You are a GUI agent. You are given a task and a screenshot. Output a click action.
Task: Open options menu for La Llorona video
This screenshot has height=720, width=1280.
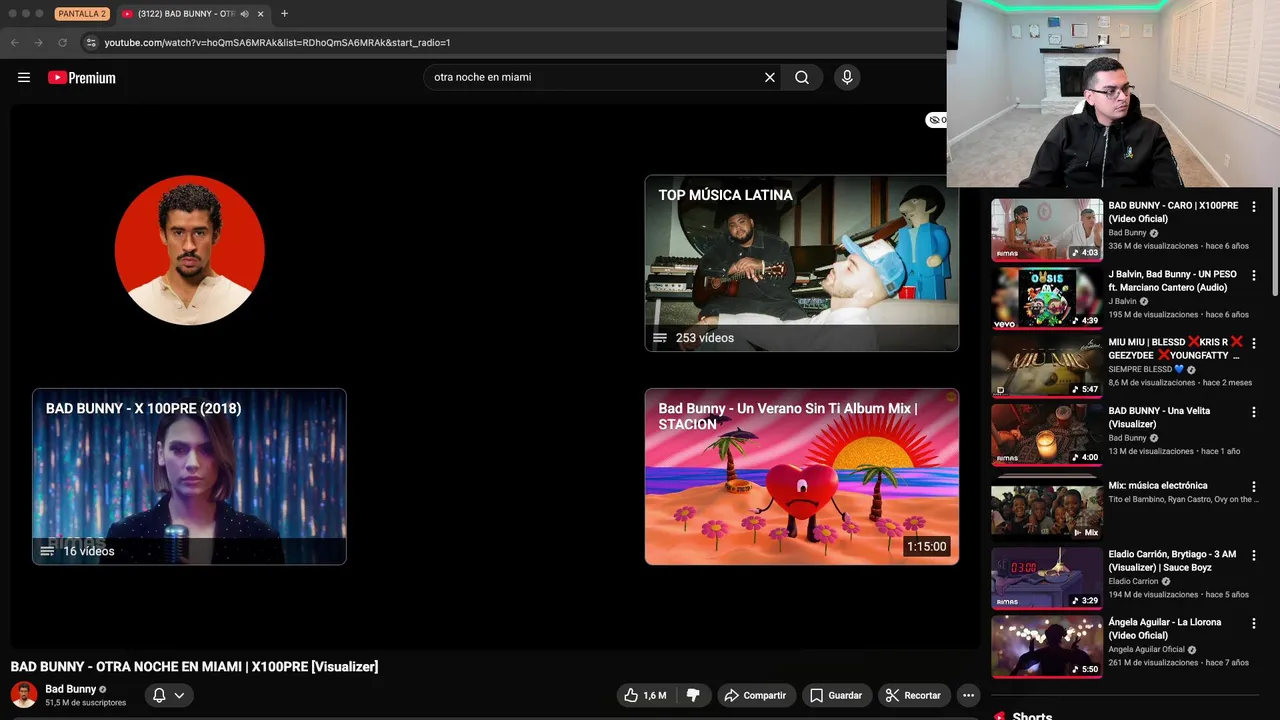(1253, 623)
